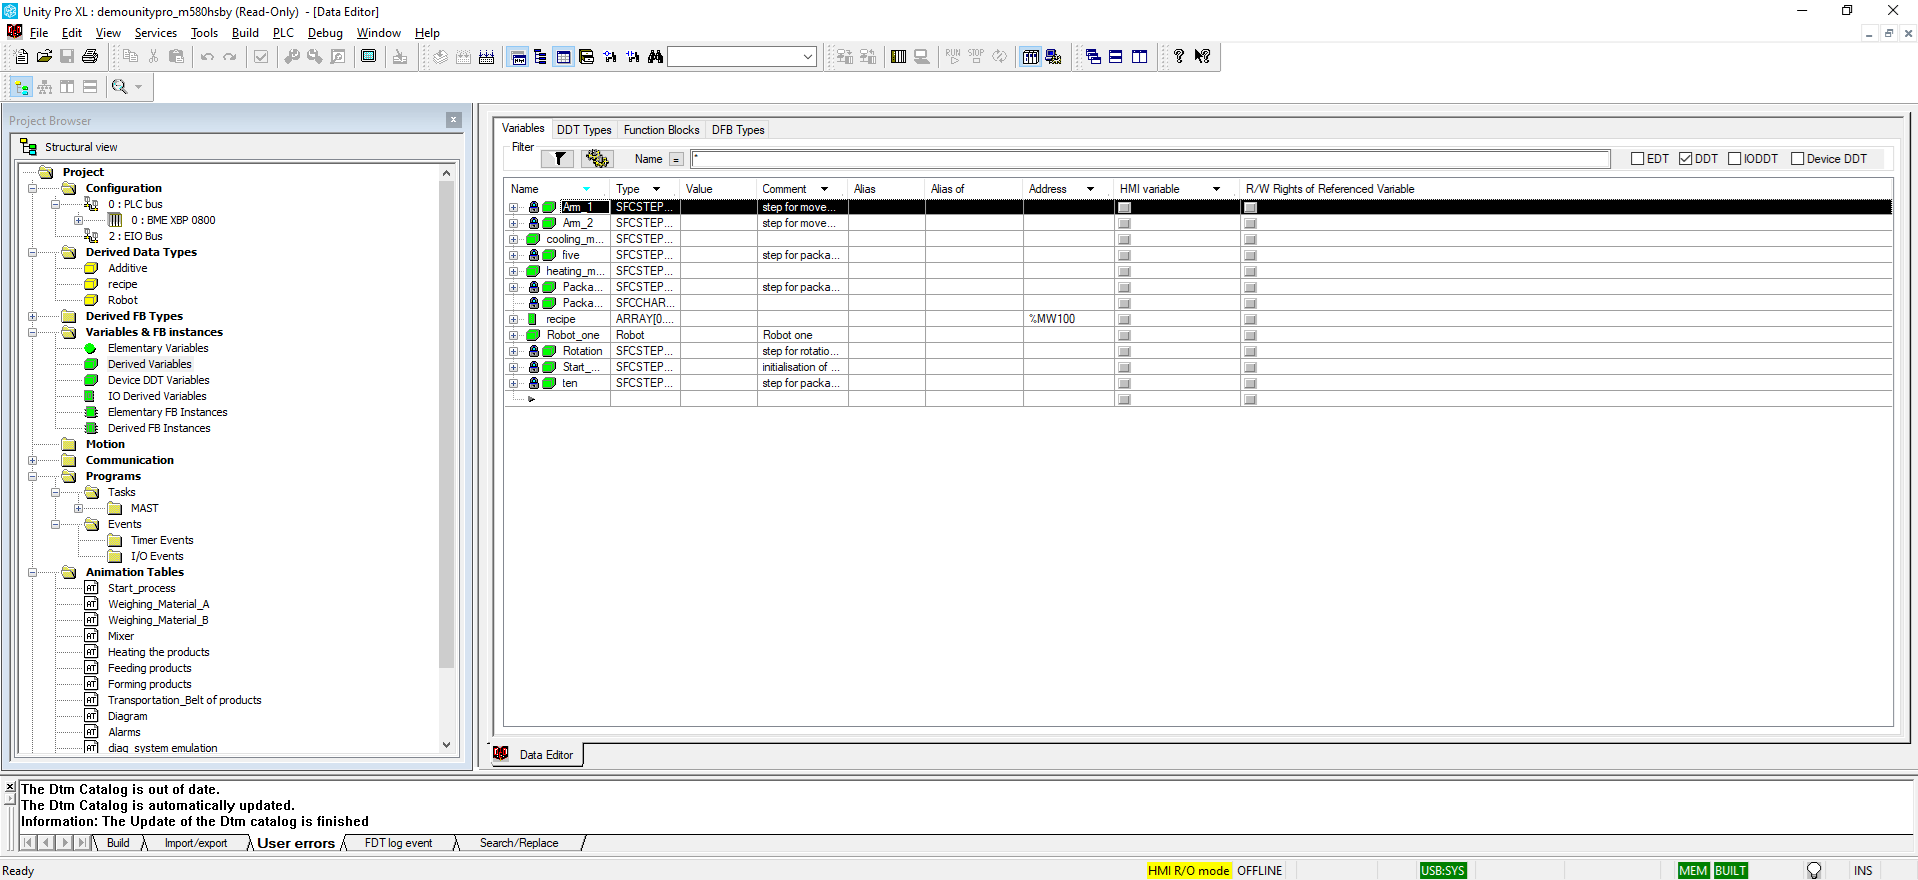Switch to the DFB Types tab
Screen dimensions: 1918x880
point(738,130)
